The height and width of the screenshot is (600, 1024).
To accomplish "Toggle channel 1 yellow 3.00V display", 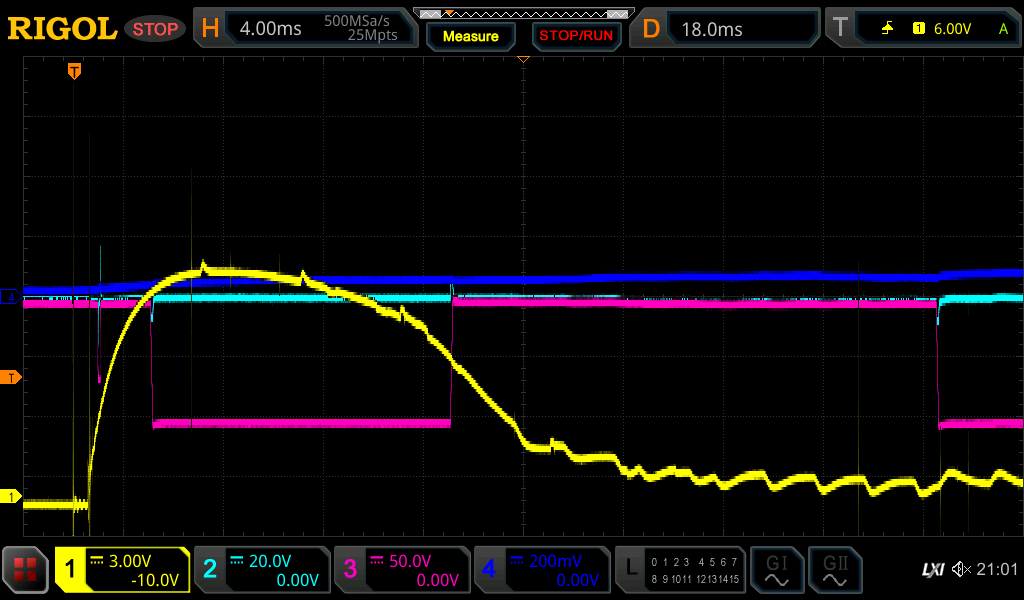I will (123, 570).
